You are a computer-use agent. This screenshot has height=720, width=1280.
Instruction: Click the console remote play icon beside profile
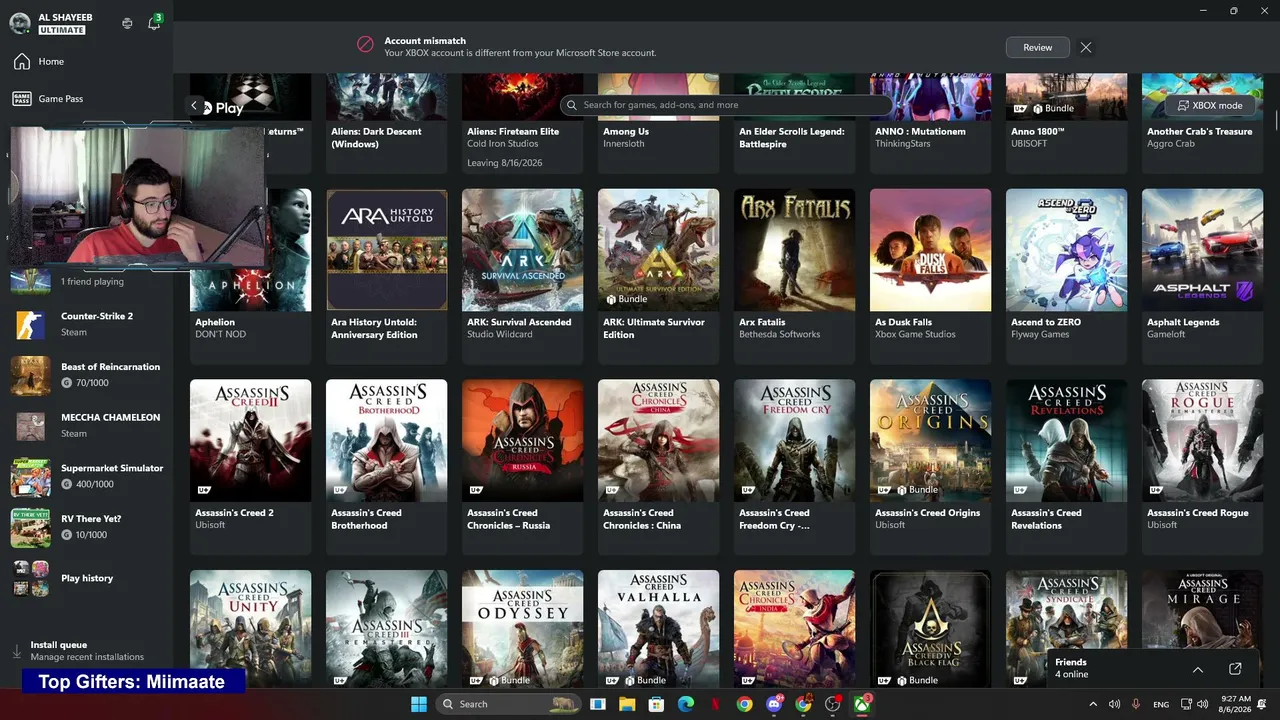tap(127, 23)
